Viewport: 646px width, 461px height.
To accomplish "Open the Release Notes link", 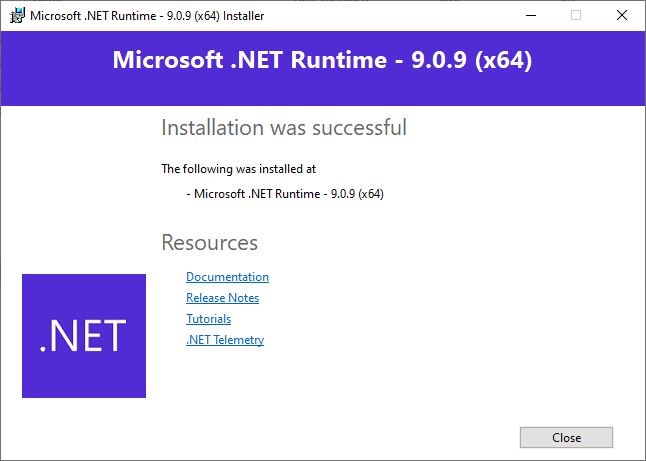I will click(x=222, y=298).
